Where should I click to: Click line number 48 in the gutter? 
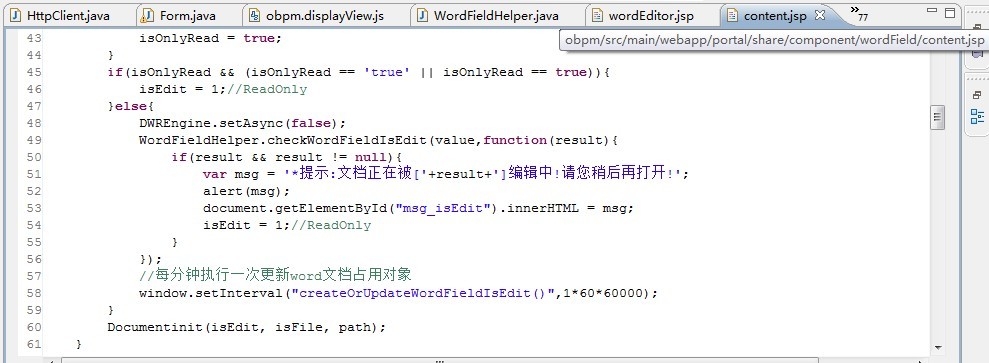click(33, 123)
